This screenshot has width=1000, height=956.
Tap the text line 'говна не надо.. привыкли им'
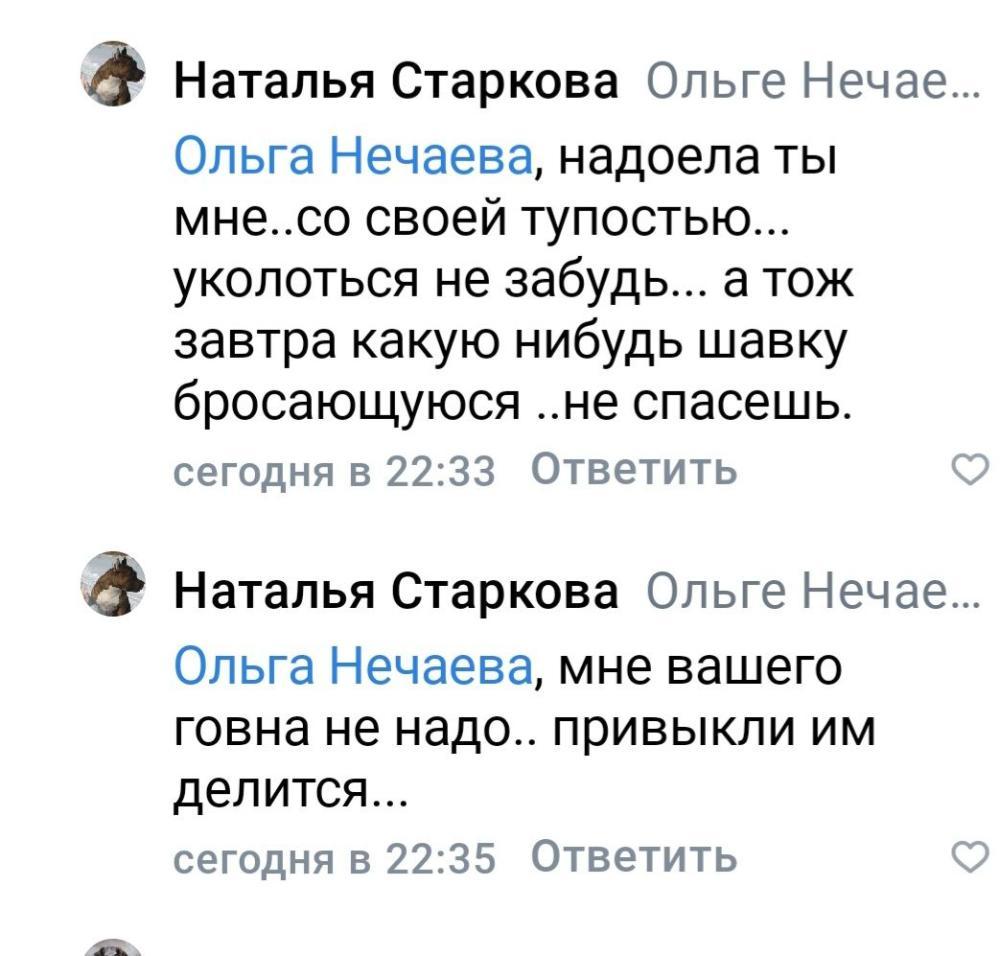pyautogui.click(x=524, y=730)
